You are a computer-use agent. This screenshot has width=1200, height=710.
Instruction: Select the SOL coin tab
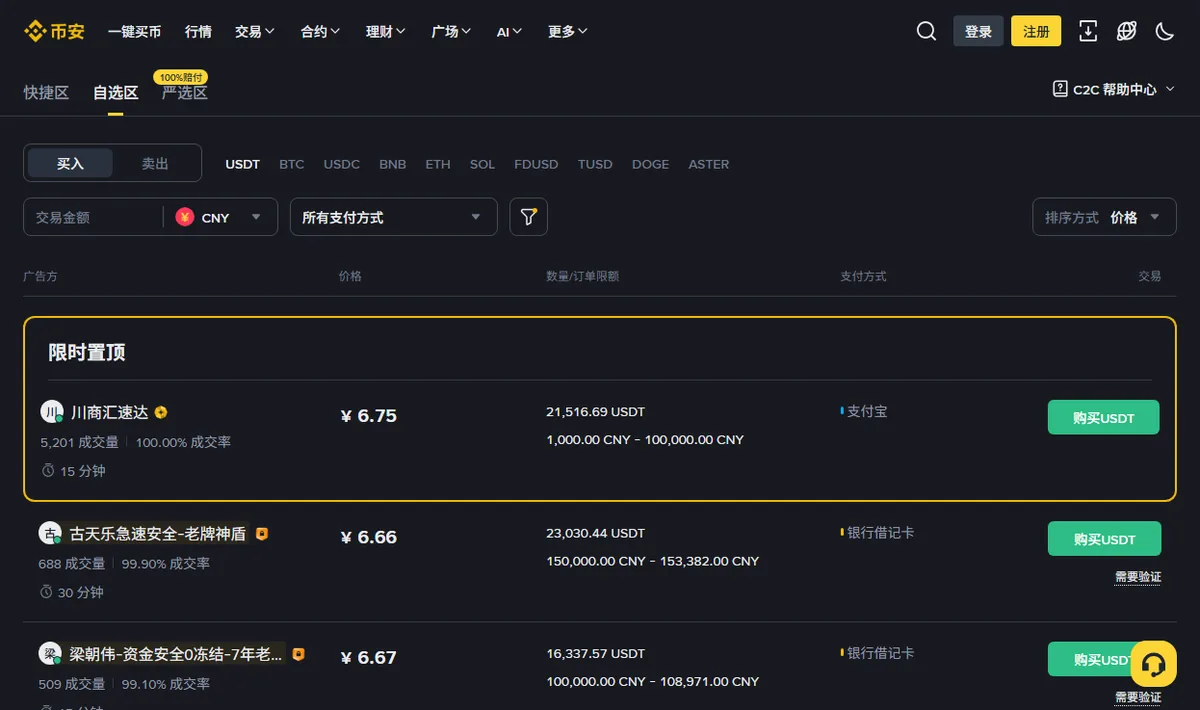click(x=482, y=164)
